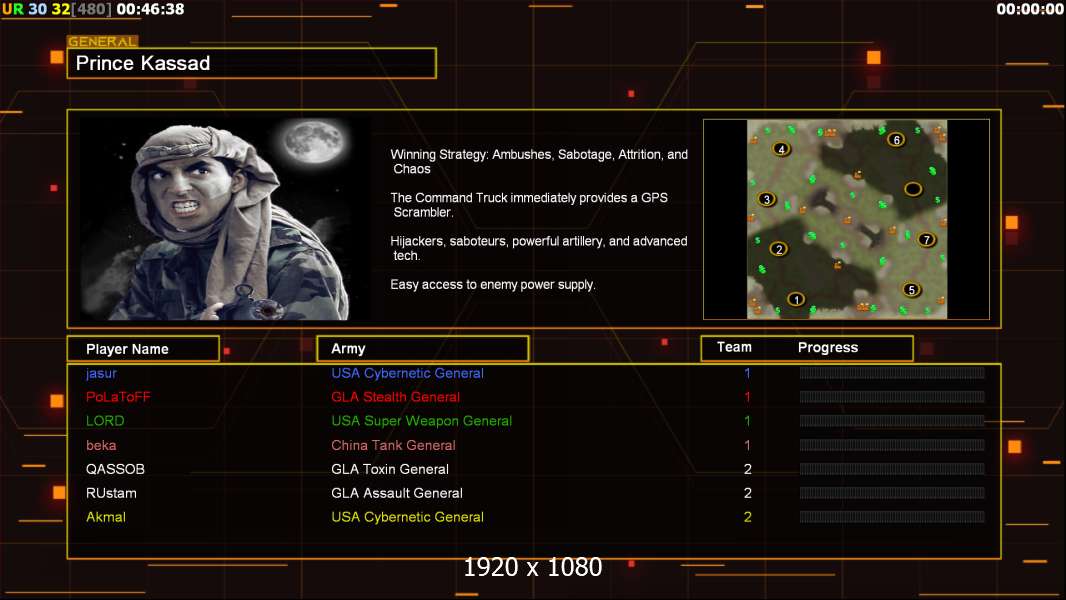Screen dimensions: 1066x600
Task: Click start position marker 2 on the minimap
Action: point(779,249)
